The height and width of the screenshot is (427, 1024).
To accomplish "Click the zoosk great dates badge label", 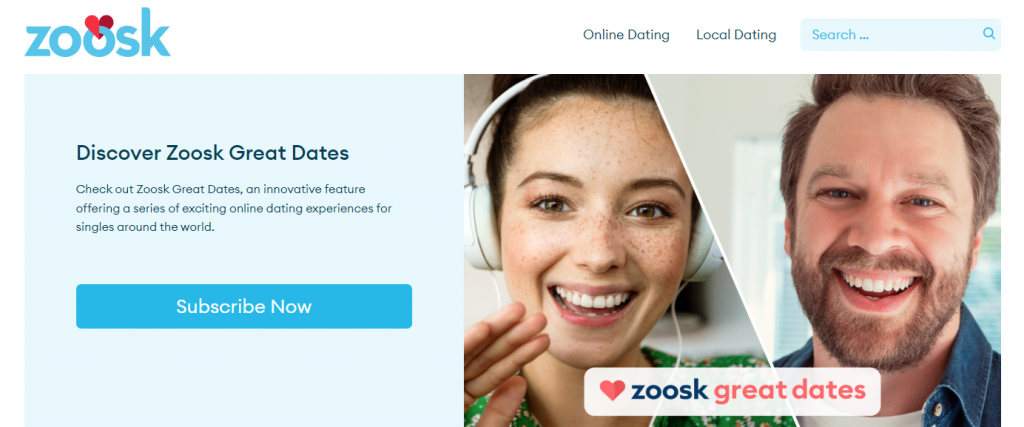I will click(732, 391).
